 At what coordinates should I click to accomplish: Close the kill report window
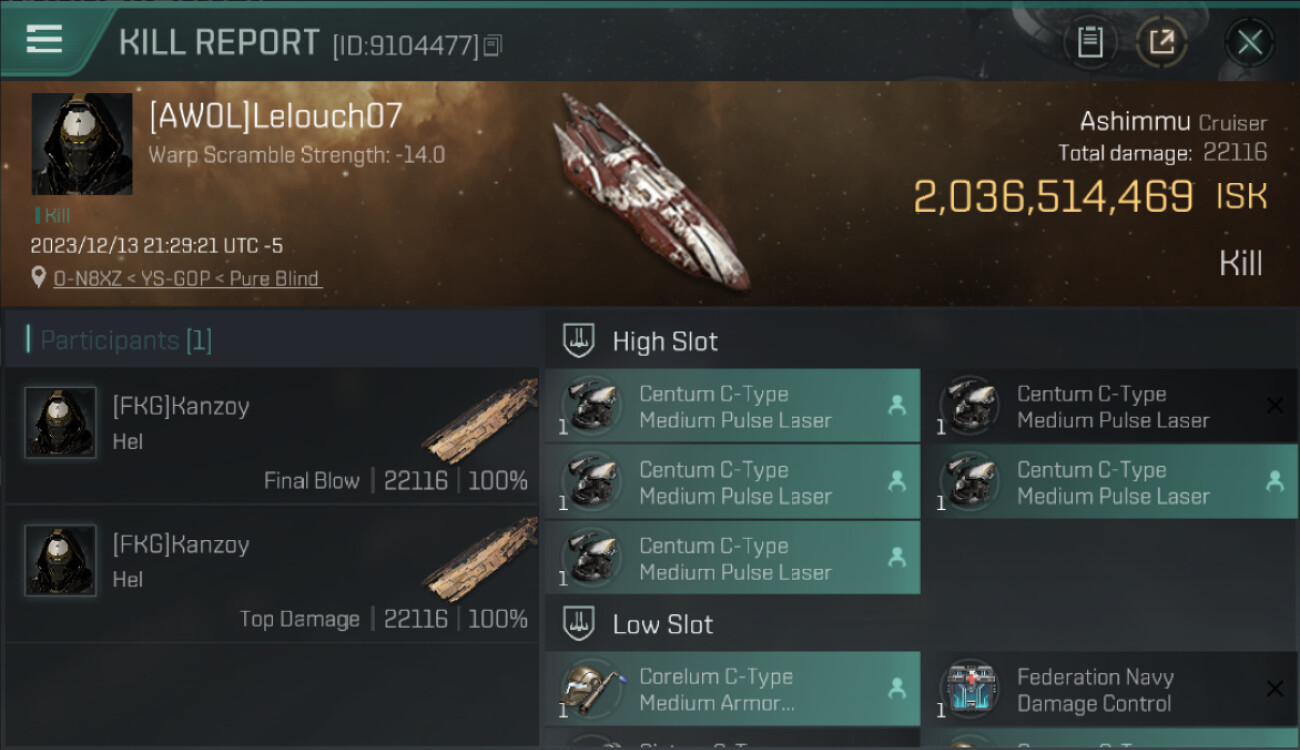point(1249,42)
